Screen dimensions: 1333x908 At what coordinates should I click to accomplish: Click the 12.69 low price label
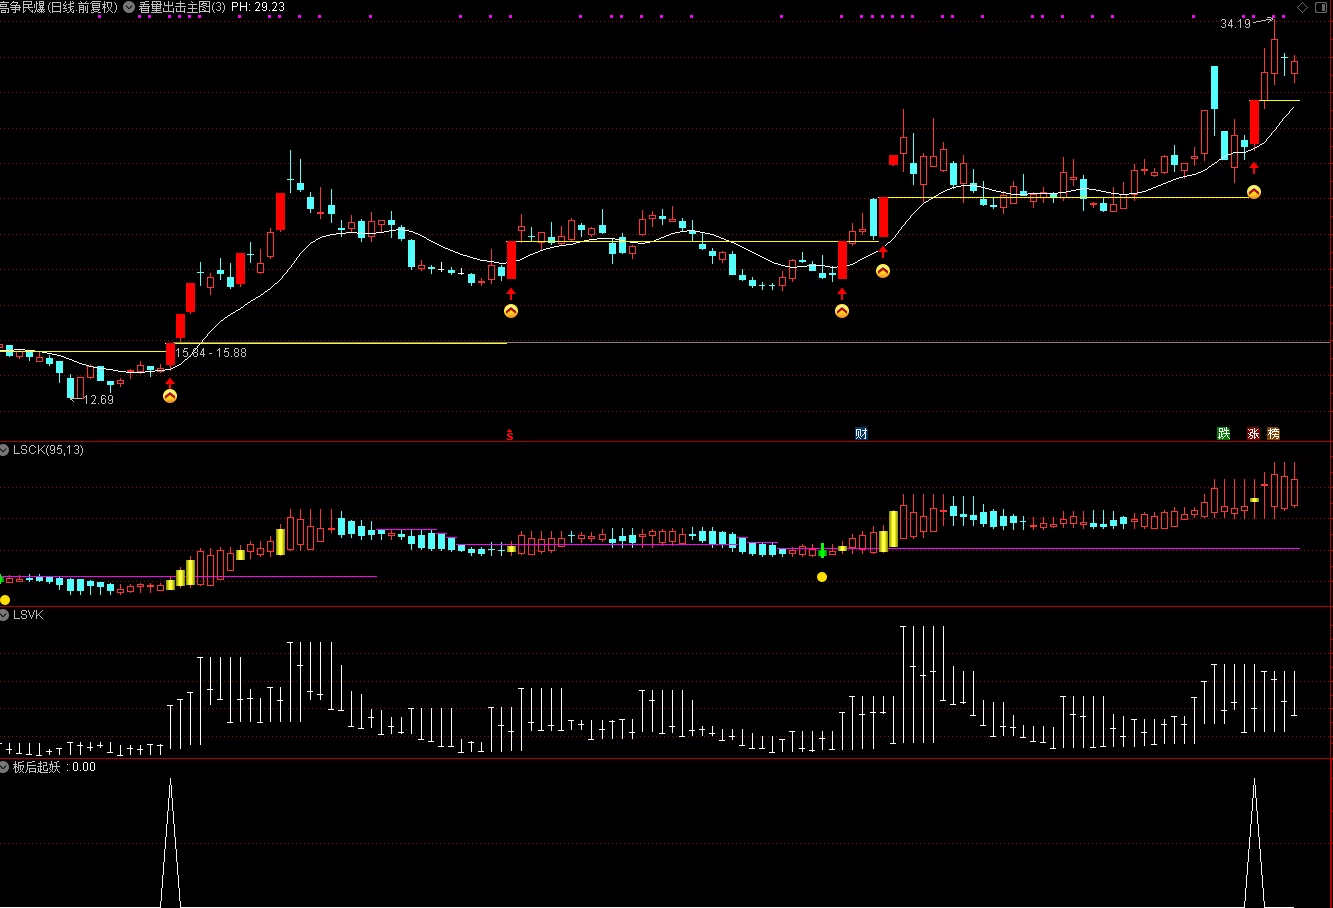(x=98, y=400)
